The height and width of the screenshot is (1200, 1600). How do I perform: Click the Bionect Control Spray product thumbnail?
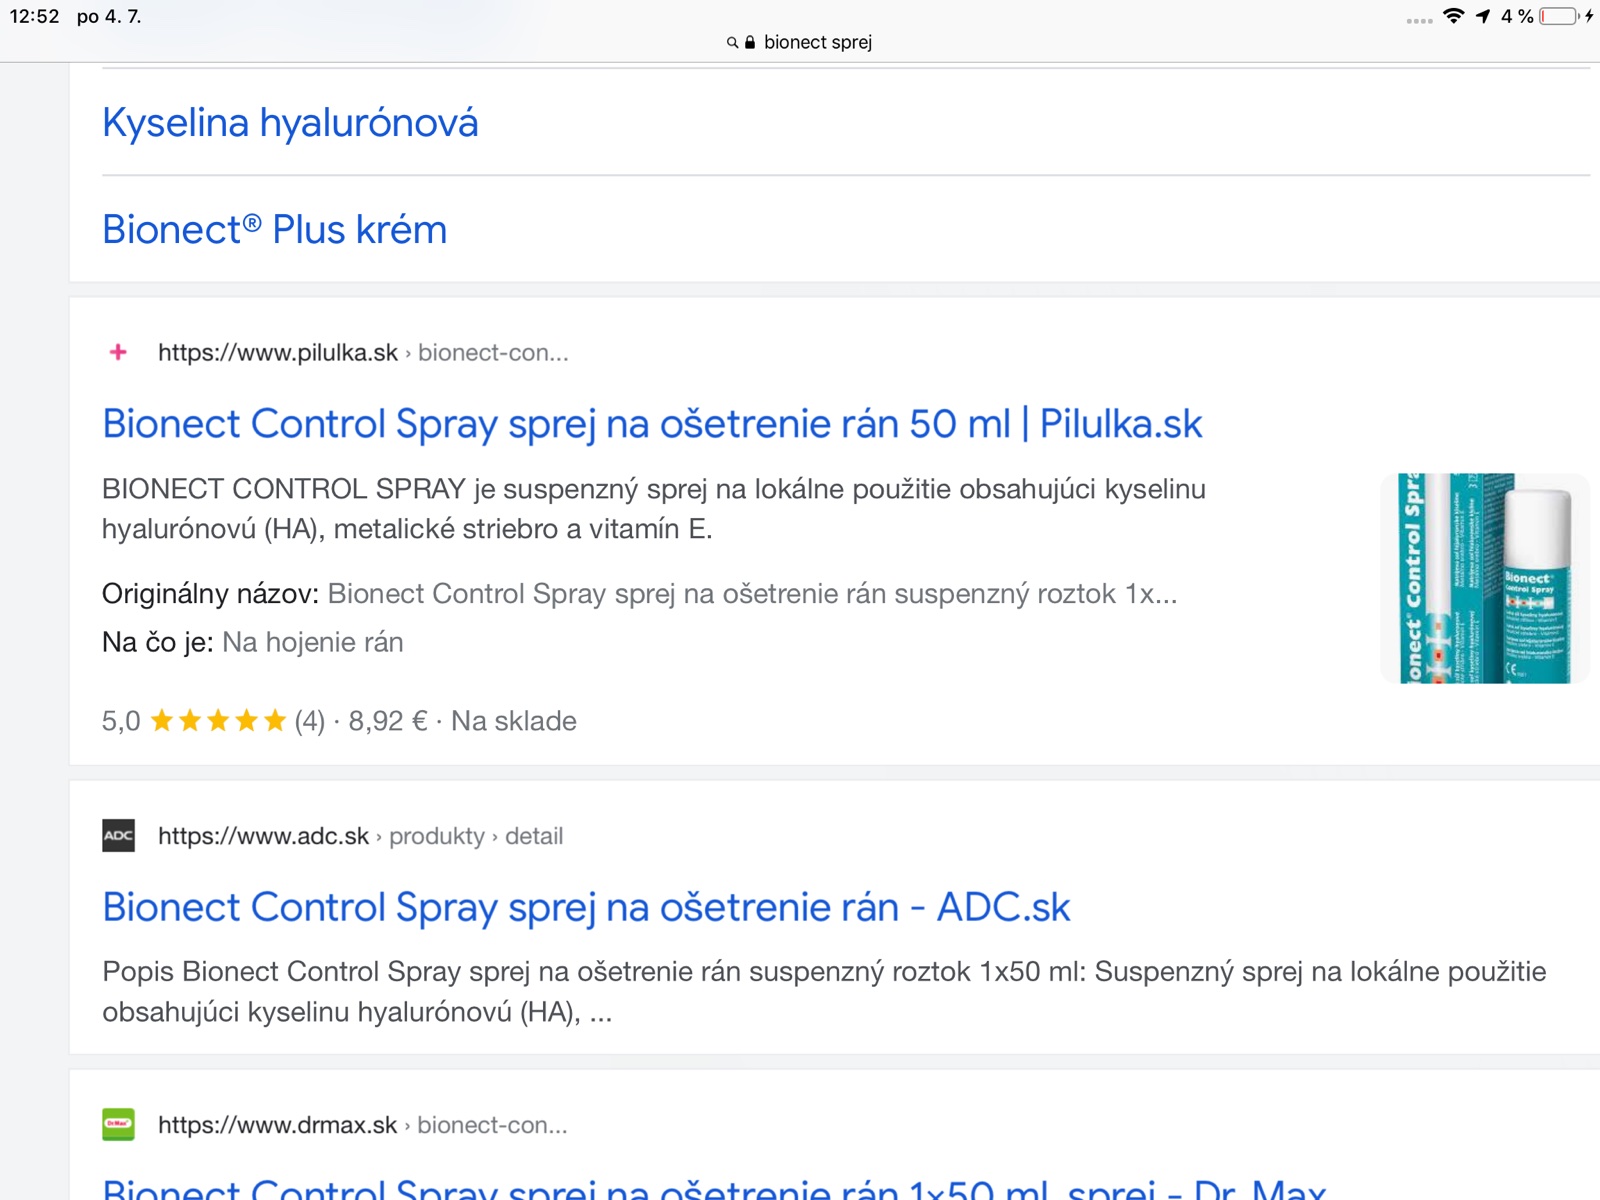click(1484, 578)
